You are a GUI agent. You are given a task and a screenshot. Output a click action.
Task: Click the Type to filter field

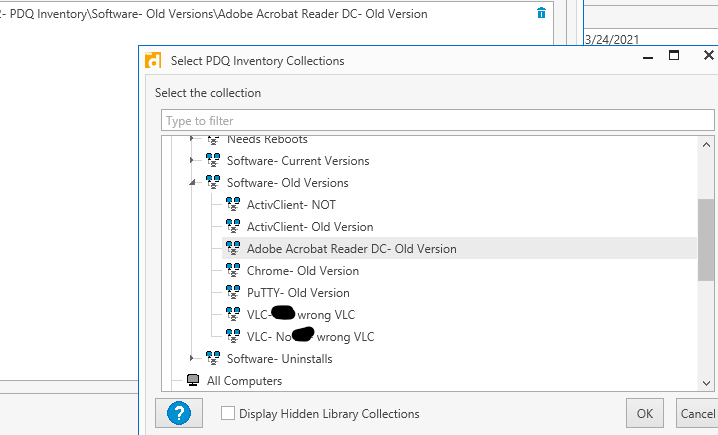point(437,121)
